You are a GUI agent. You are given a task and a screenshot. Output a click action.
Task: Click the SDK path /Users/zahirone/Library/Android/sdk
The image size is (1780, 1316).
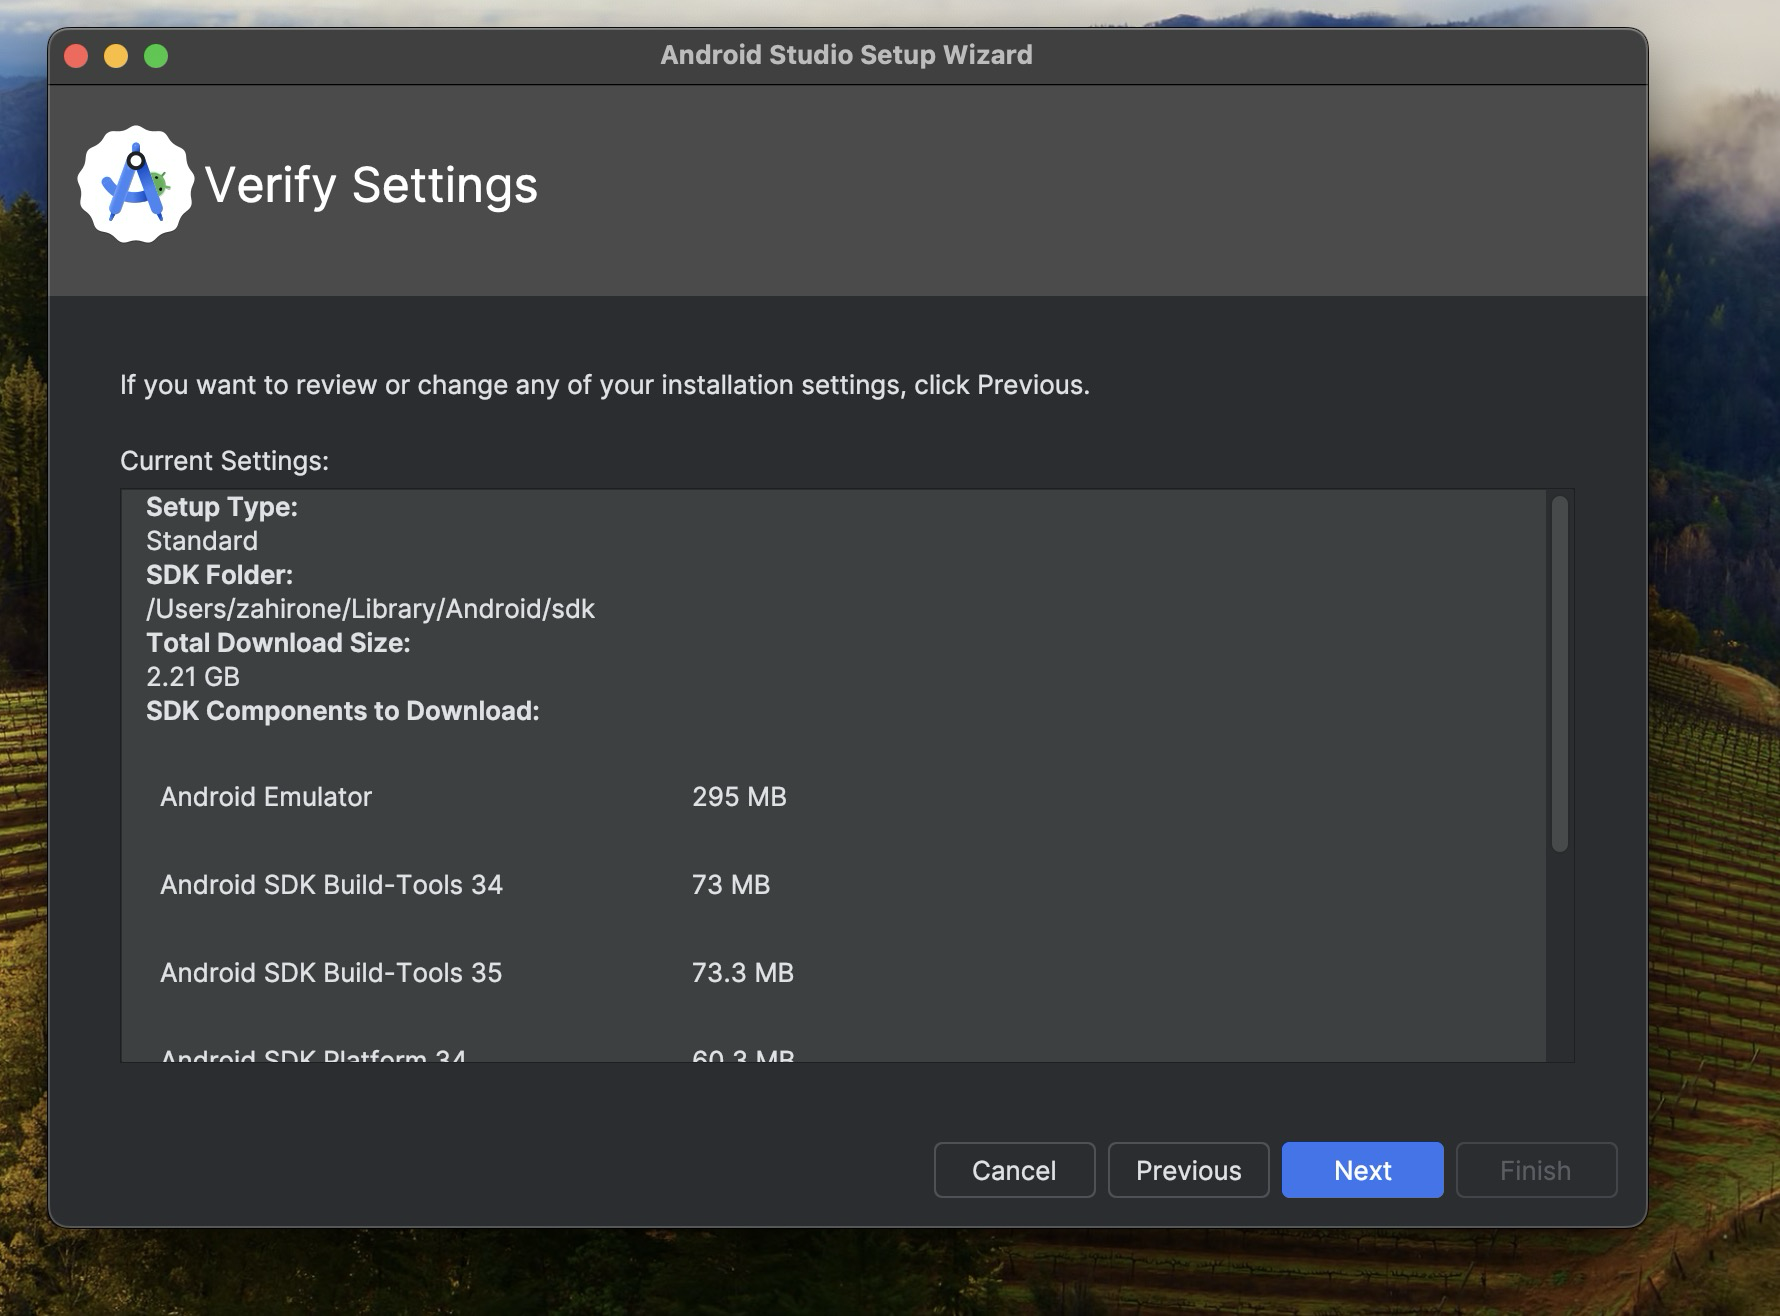(370, 609)
